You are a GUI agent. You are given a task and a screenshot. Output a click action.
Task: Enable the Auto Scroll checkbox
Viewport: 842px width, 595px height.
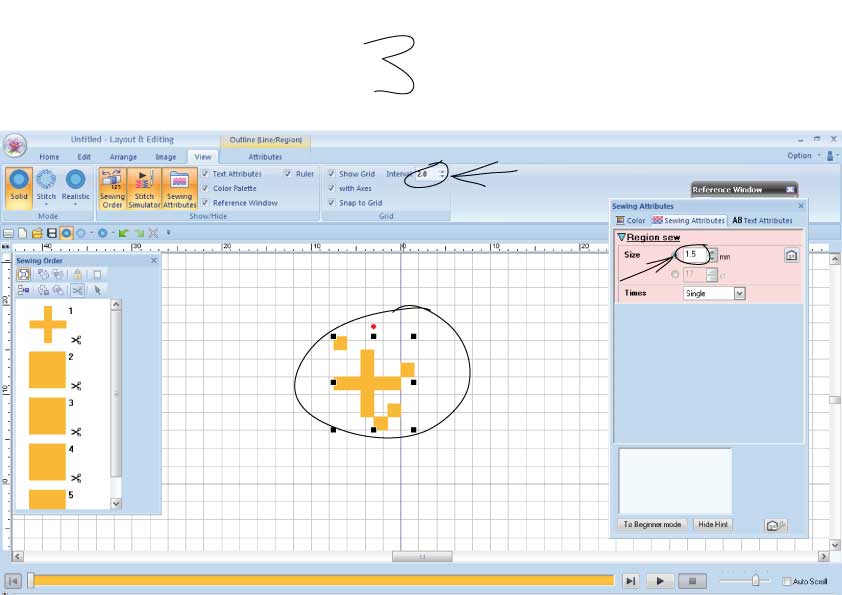[787, 582]
